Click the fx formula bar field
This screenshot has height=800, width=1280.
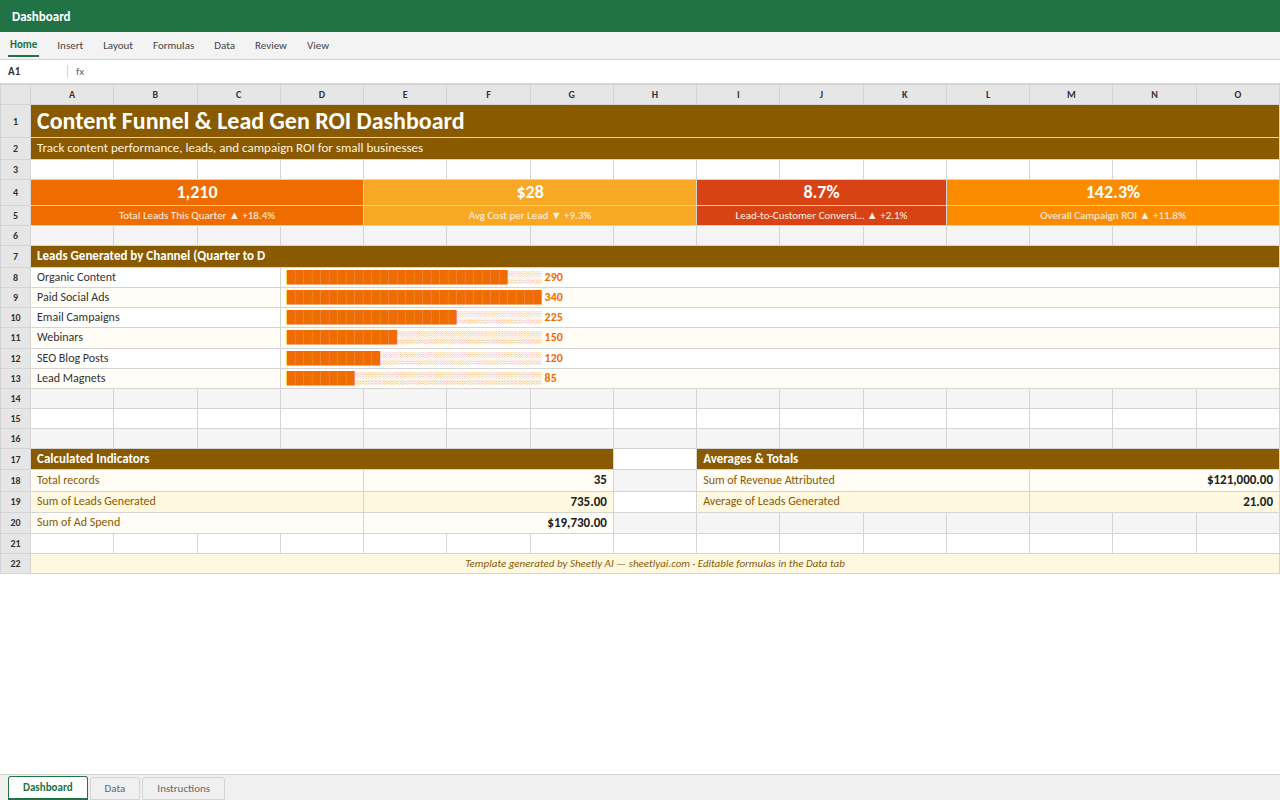click(x=680, y=71)
